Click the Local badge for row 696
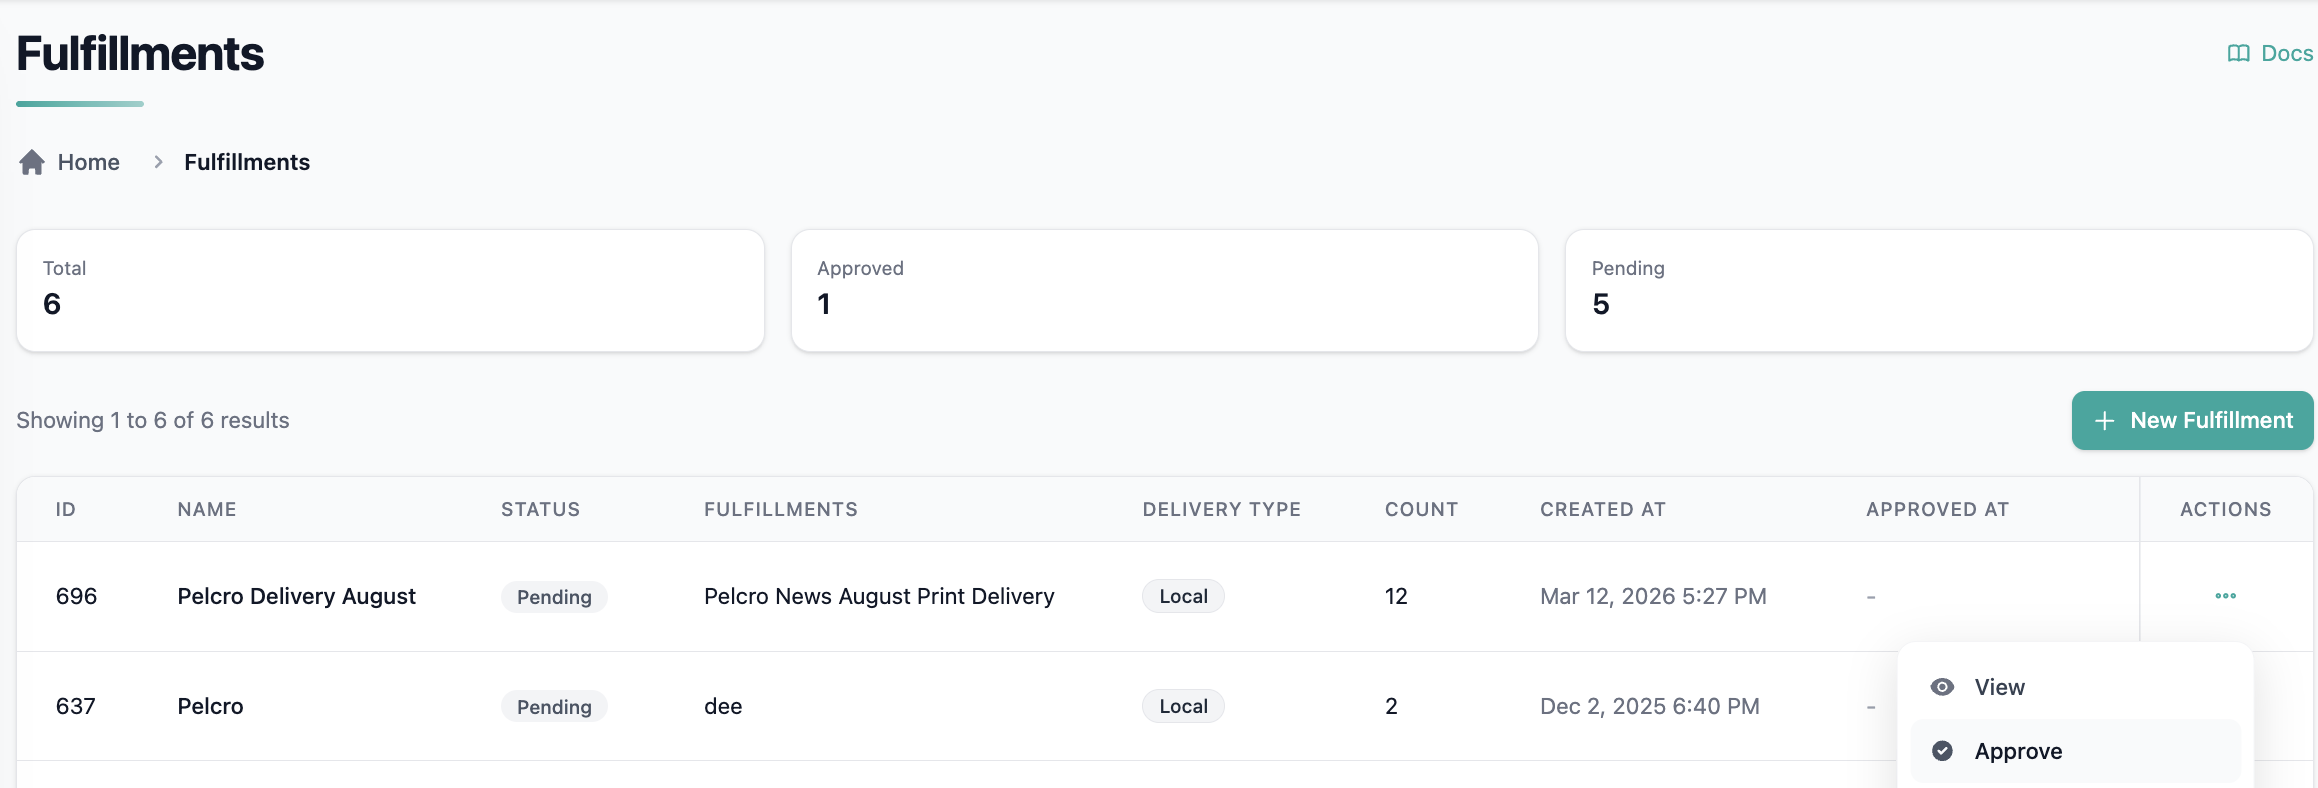The image size is (2318, 788). click(x=1183, y=596)
